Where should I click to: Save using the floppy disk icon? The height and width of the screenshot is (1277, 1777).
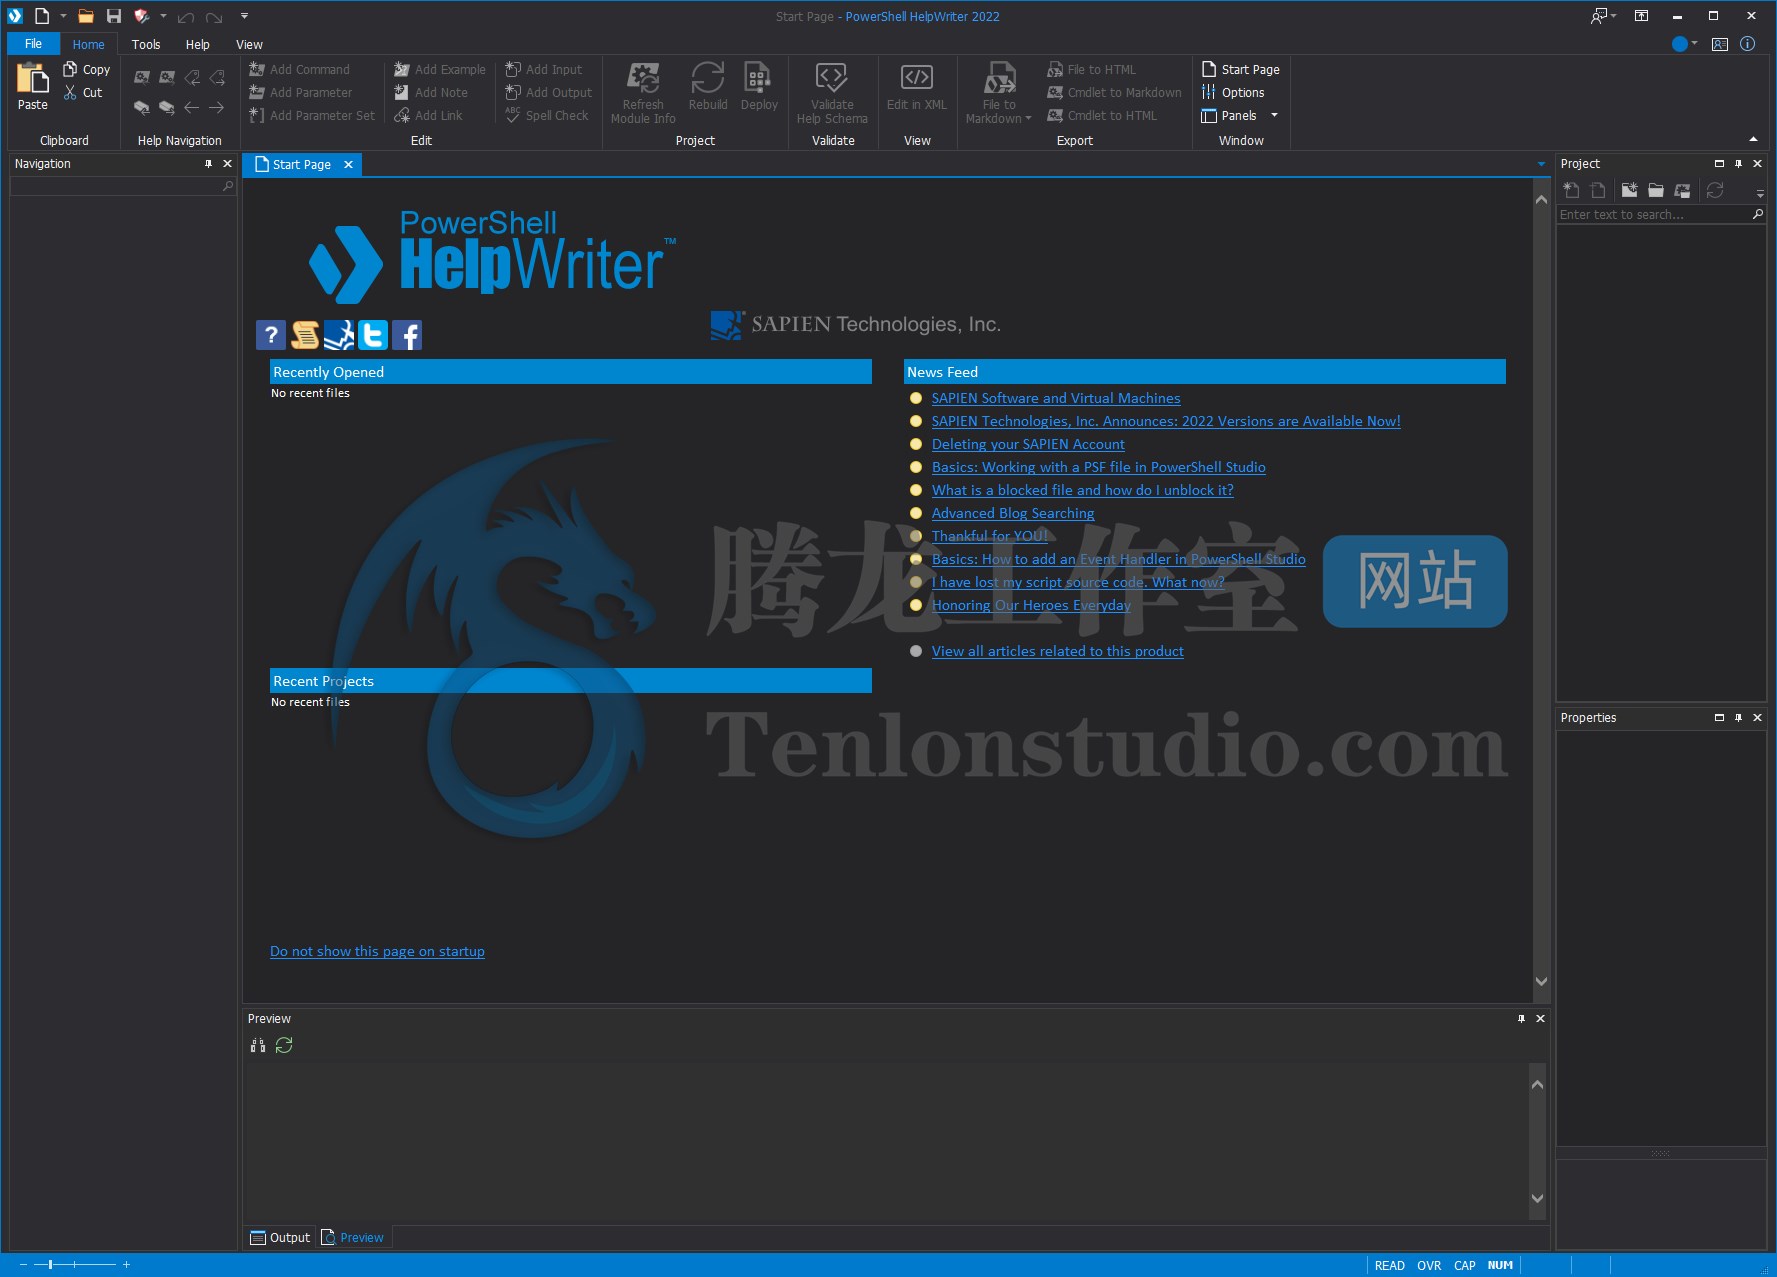114,16
